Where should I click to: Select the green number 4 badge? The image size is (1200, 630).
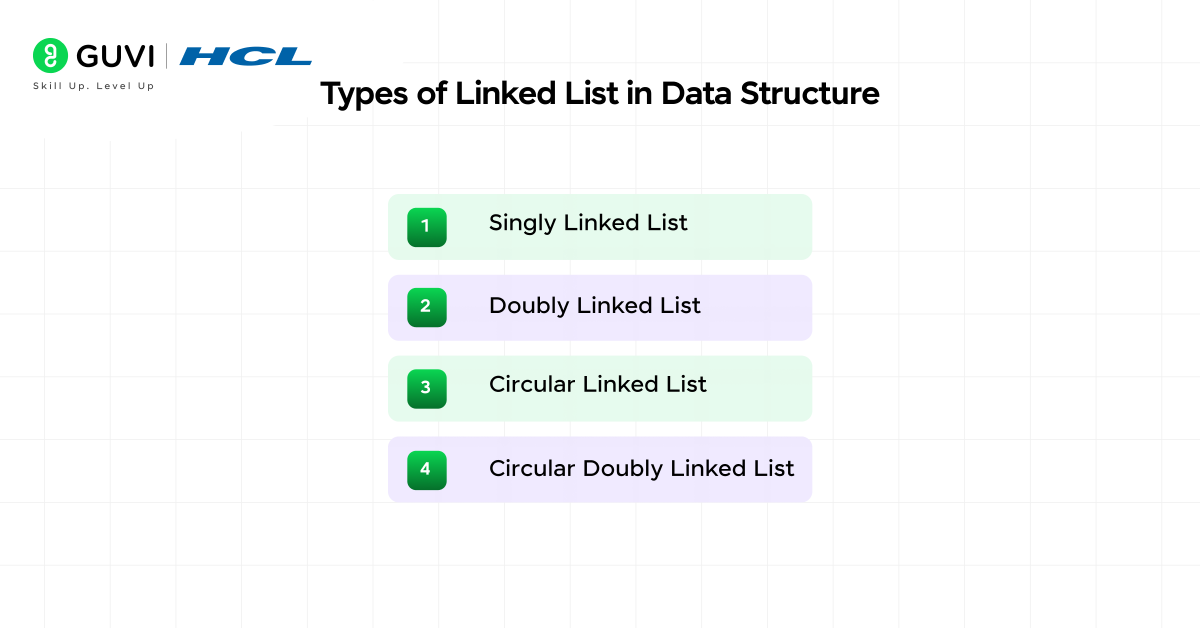coord(426,470)
